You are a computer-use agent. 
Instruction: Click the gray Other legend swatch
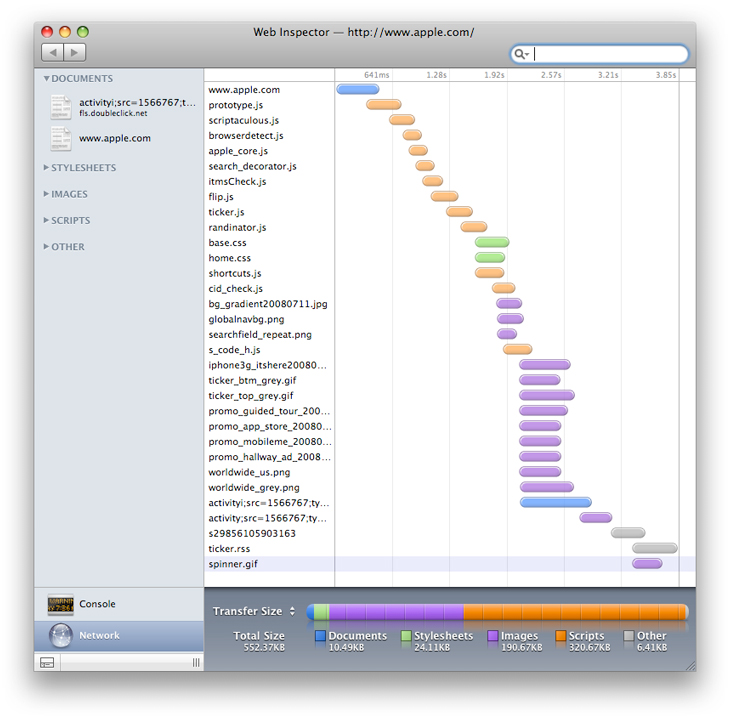click(629, 636)
